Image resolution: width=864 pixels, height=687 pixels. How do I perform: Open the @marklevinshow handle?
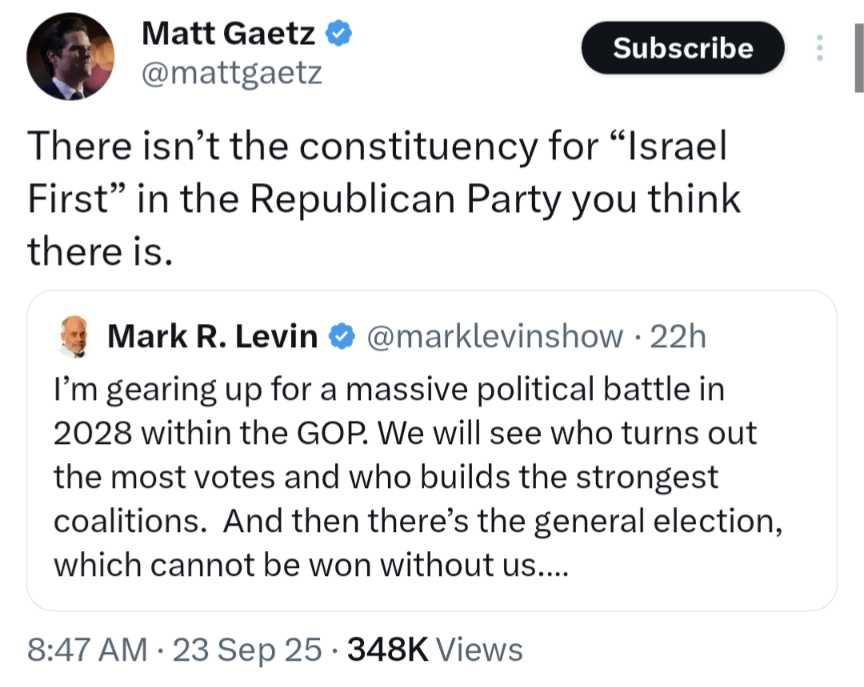pyautogui.click(x=495, y=337)
